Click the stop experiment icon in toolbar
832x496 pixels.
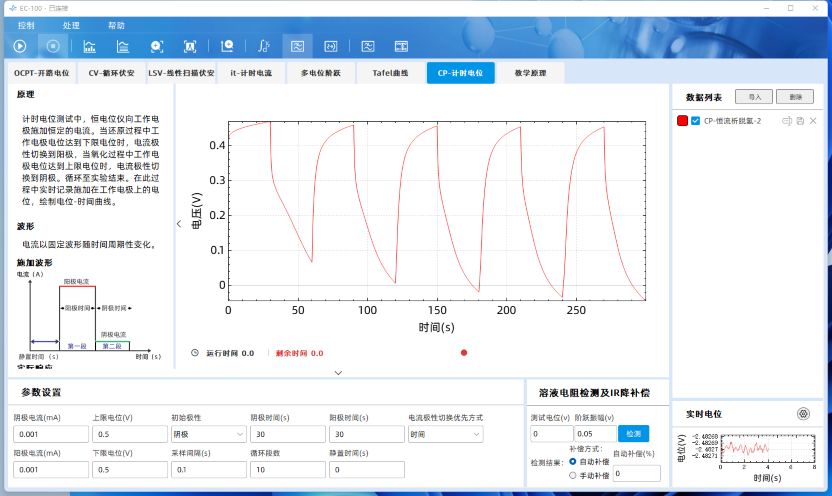54,46
